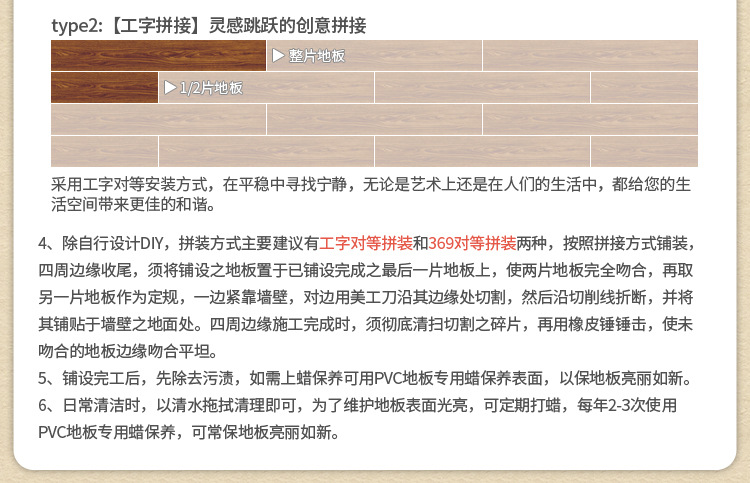This screenshot has width=750, height=483.
Task: Click line starting 5、铺设完工后
Action: click(x=366, y=378)
